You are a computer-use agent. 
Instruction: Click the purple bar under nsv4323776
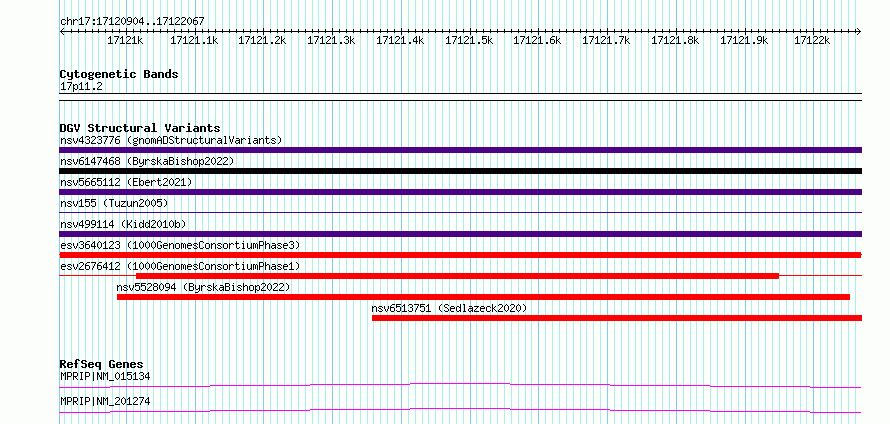click(460, 150)
